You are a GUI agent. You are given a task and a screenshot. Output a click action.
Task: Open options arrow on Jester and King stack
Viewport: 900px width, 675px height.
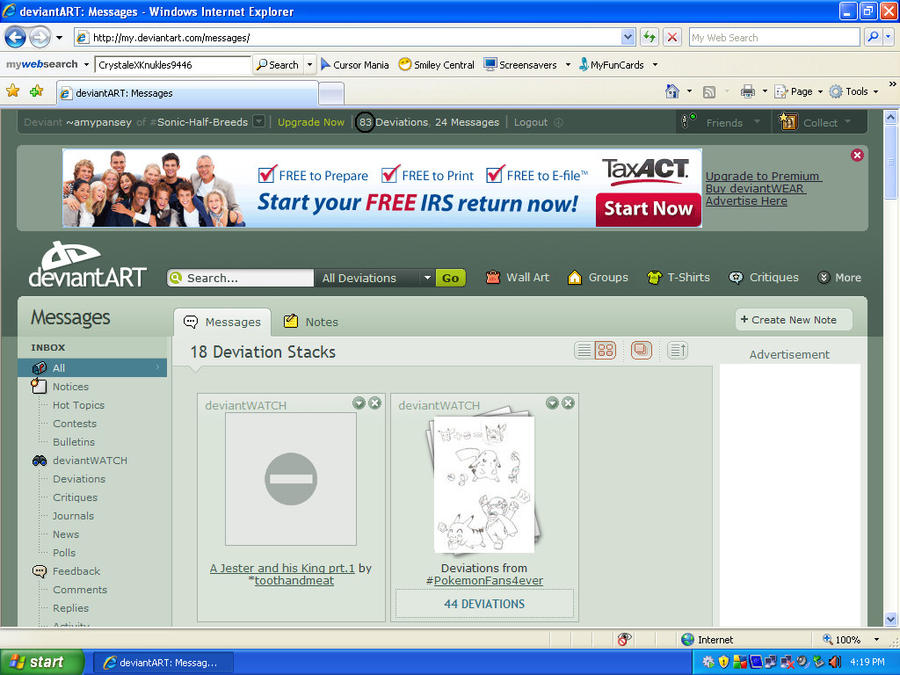coord(359,403)
